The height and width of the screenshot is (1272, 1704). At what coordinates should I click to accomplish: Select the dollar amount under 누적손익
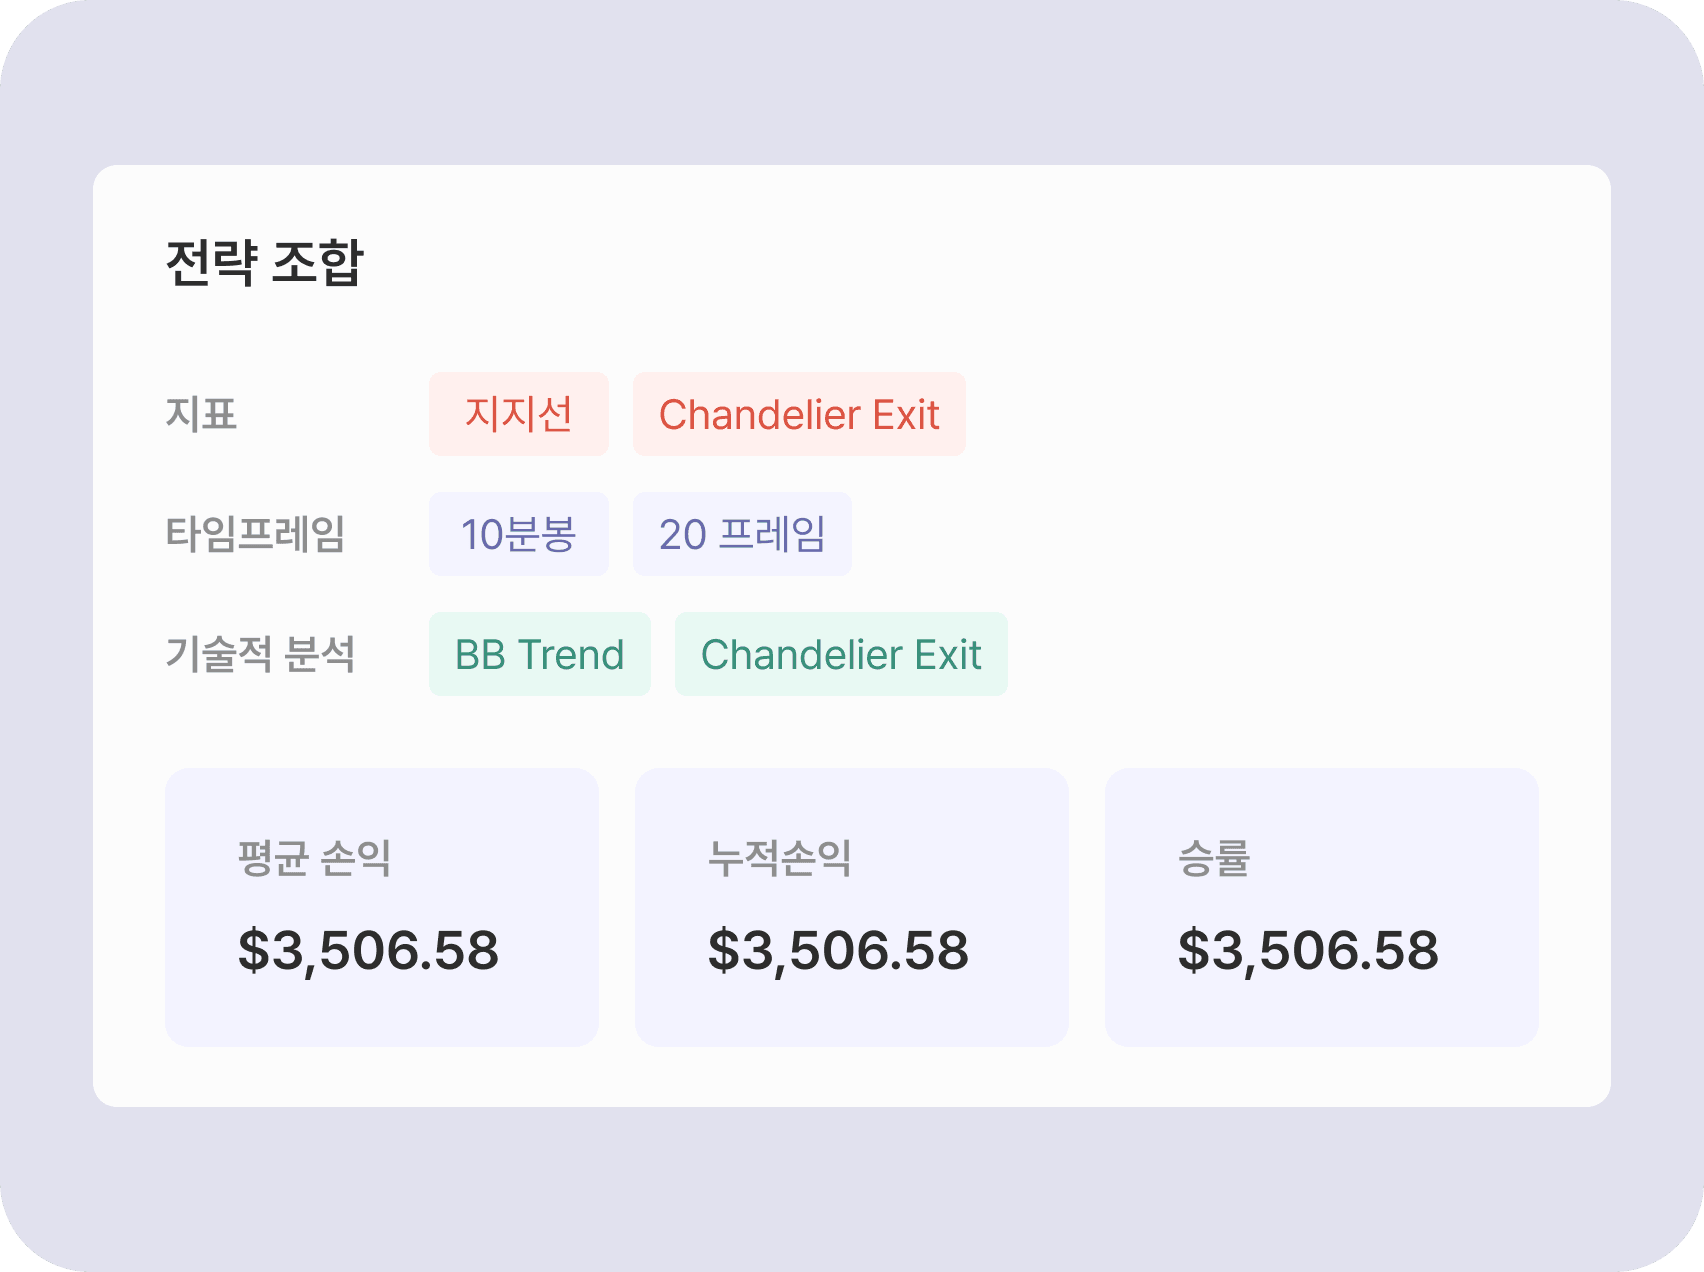838,950
